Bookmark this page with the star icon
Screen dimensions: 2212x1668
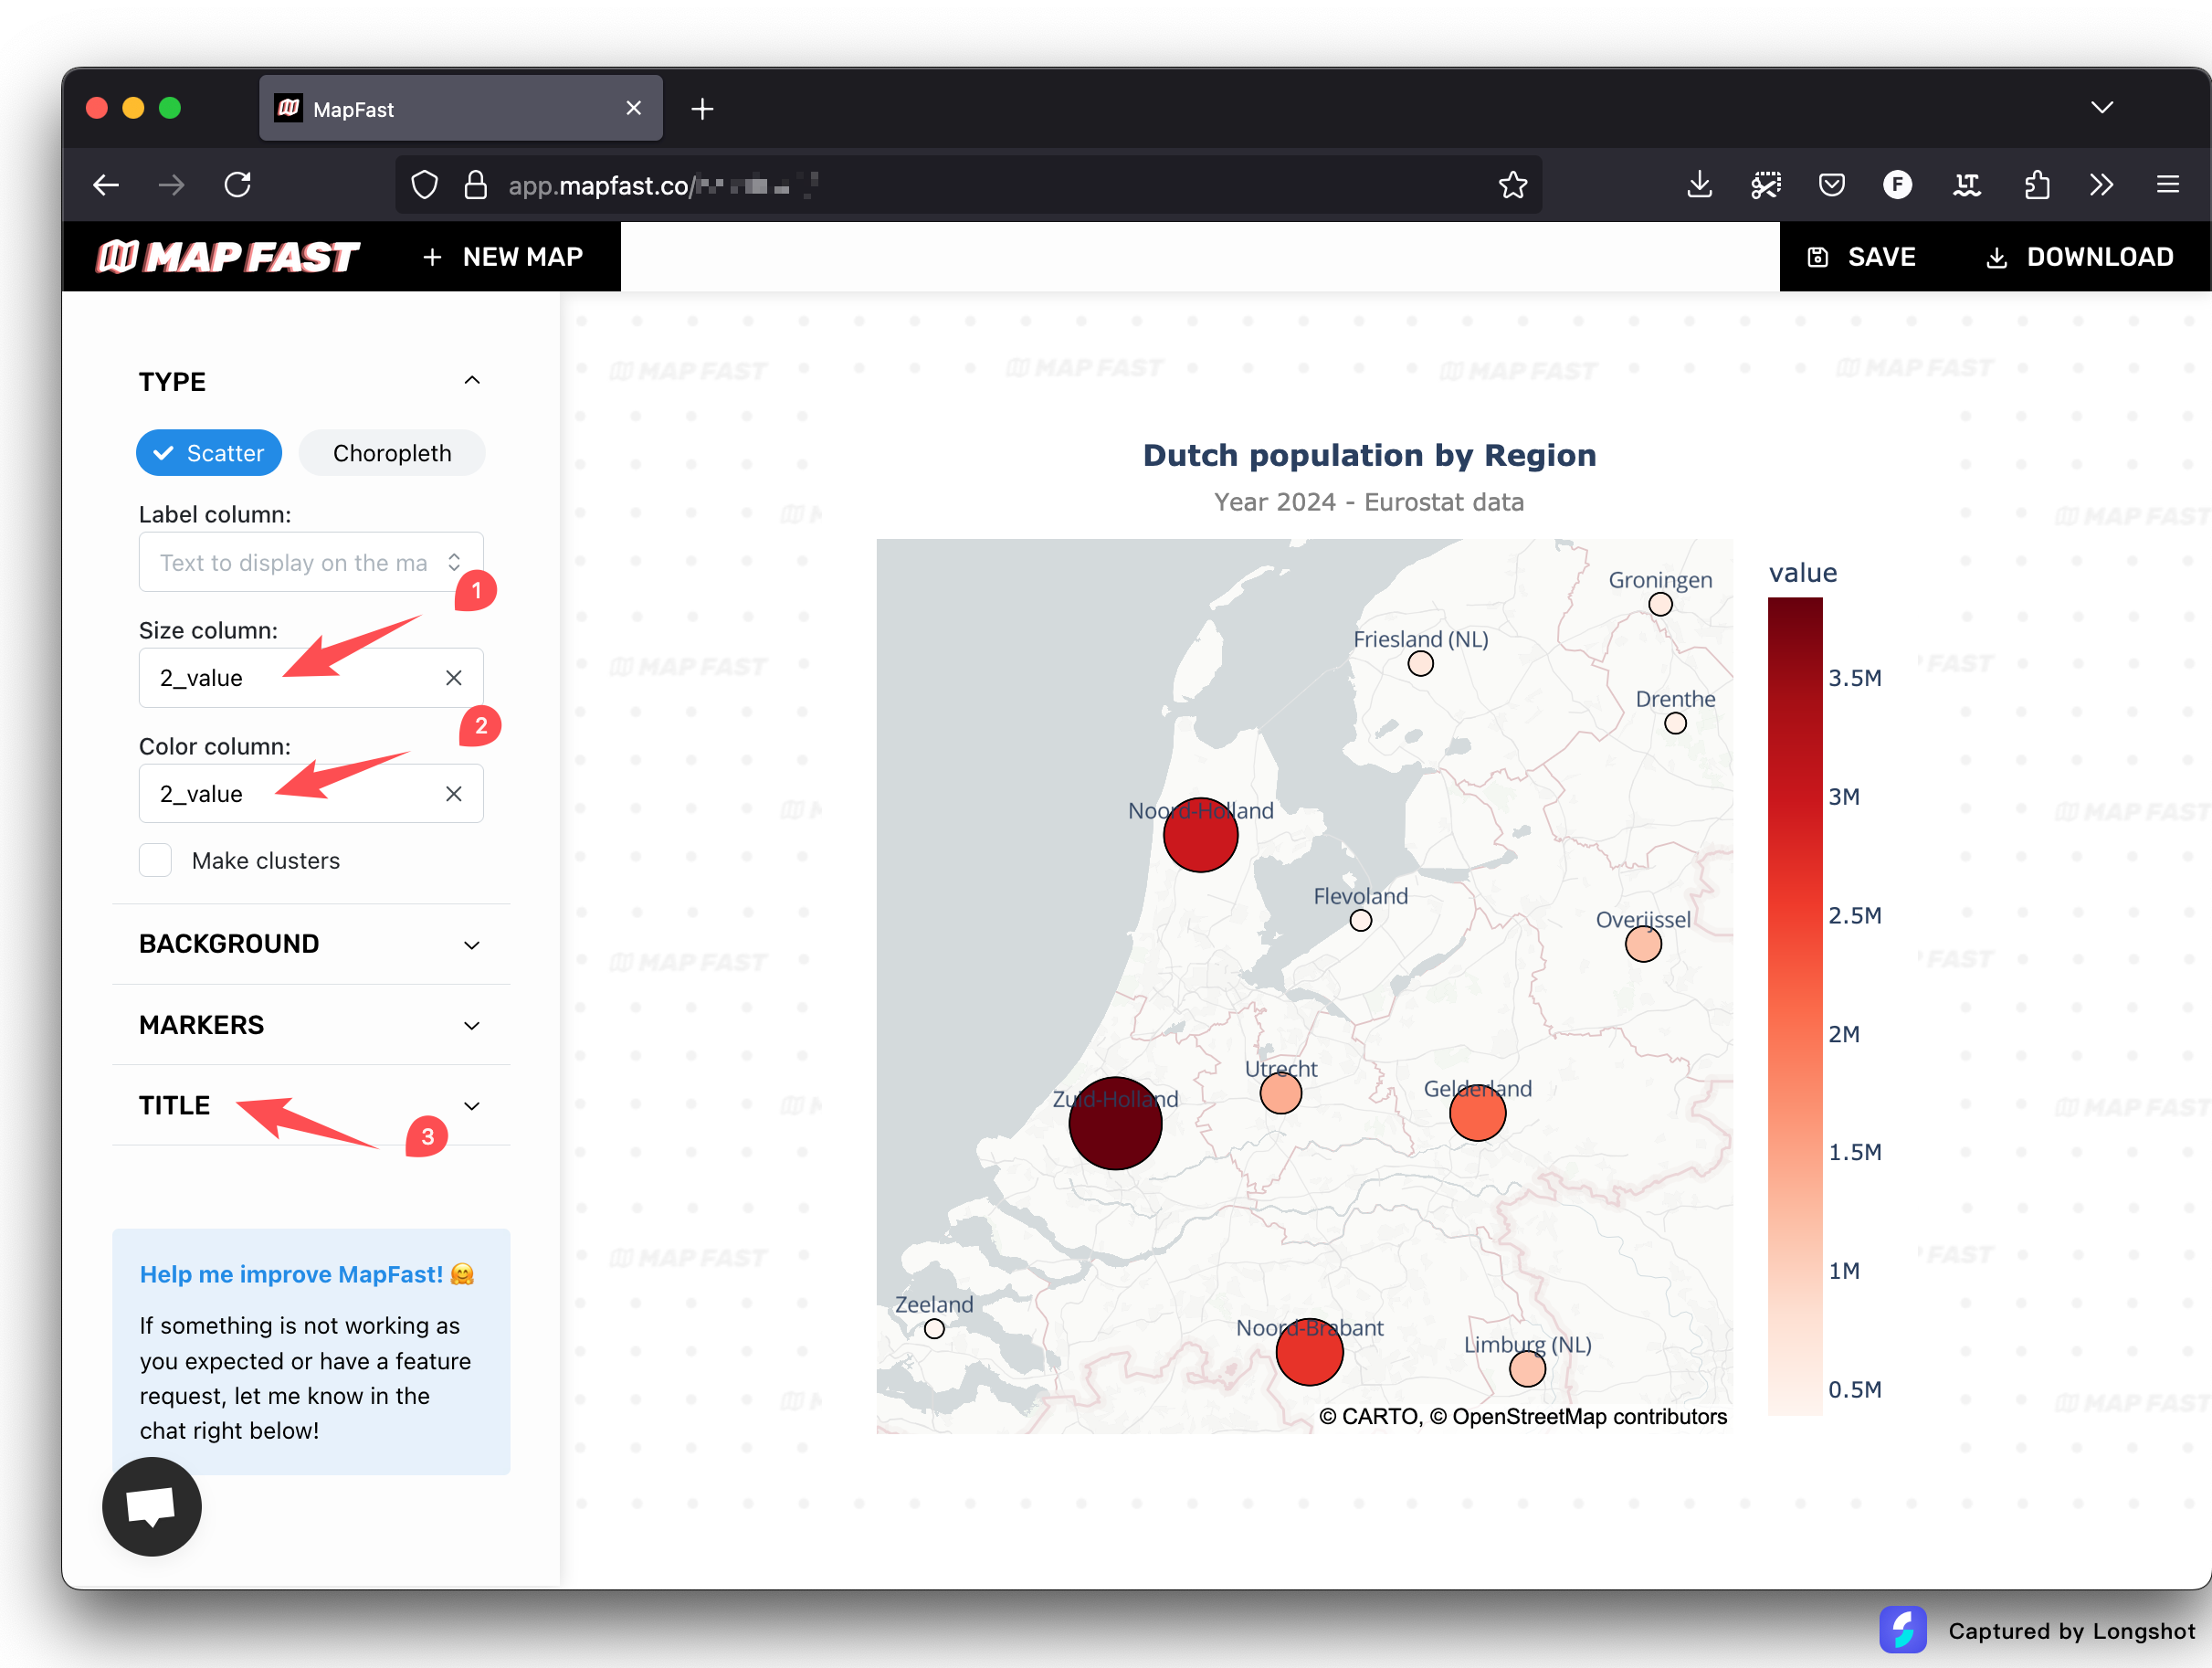[x=1513, y=185]
